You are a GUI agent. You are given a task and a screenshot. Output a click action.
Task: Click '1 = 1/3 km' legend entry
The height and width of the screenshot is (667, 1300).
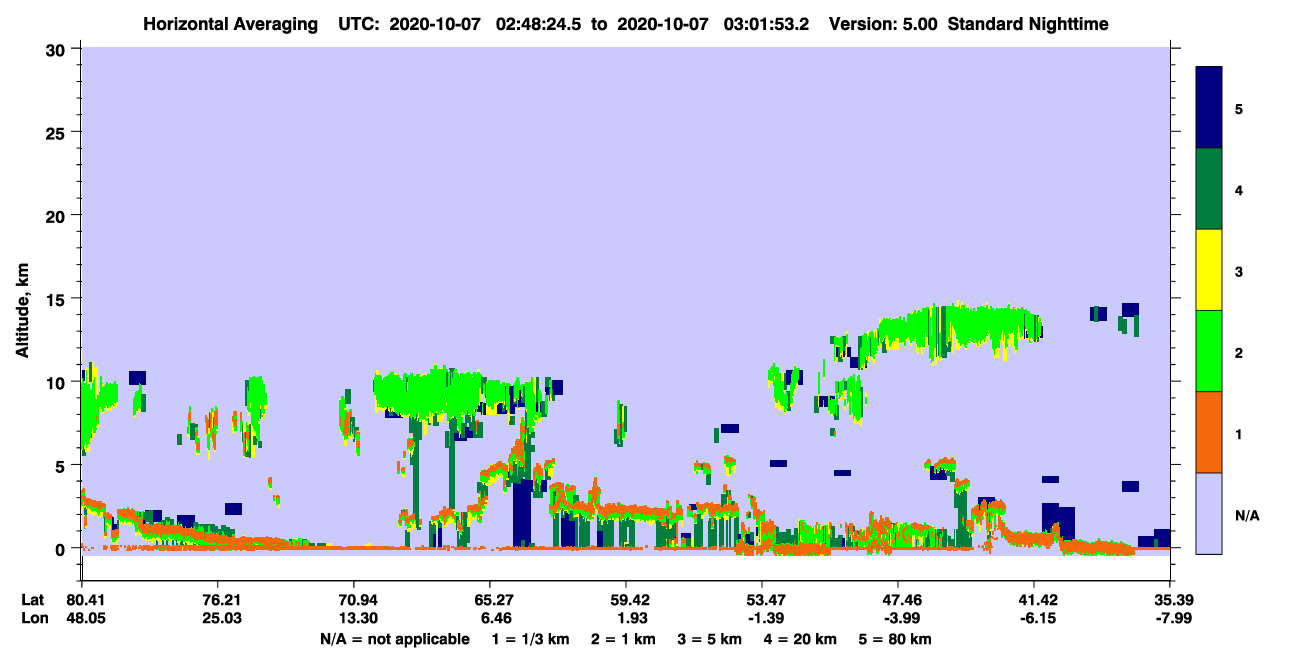(x=531, y=639)
